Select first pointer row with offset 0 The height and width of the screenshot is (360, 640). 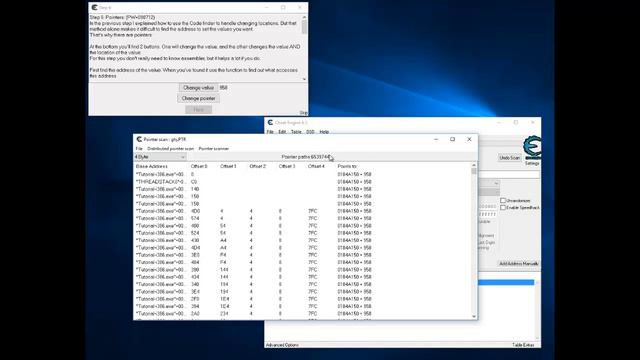[302, 174]
